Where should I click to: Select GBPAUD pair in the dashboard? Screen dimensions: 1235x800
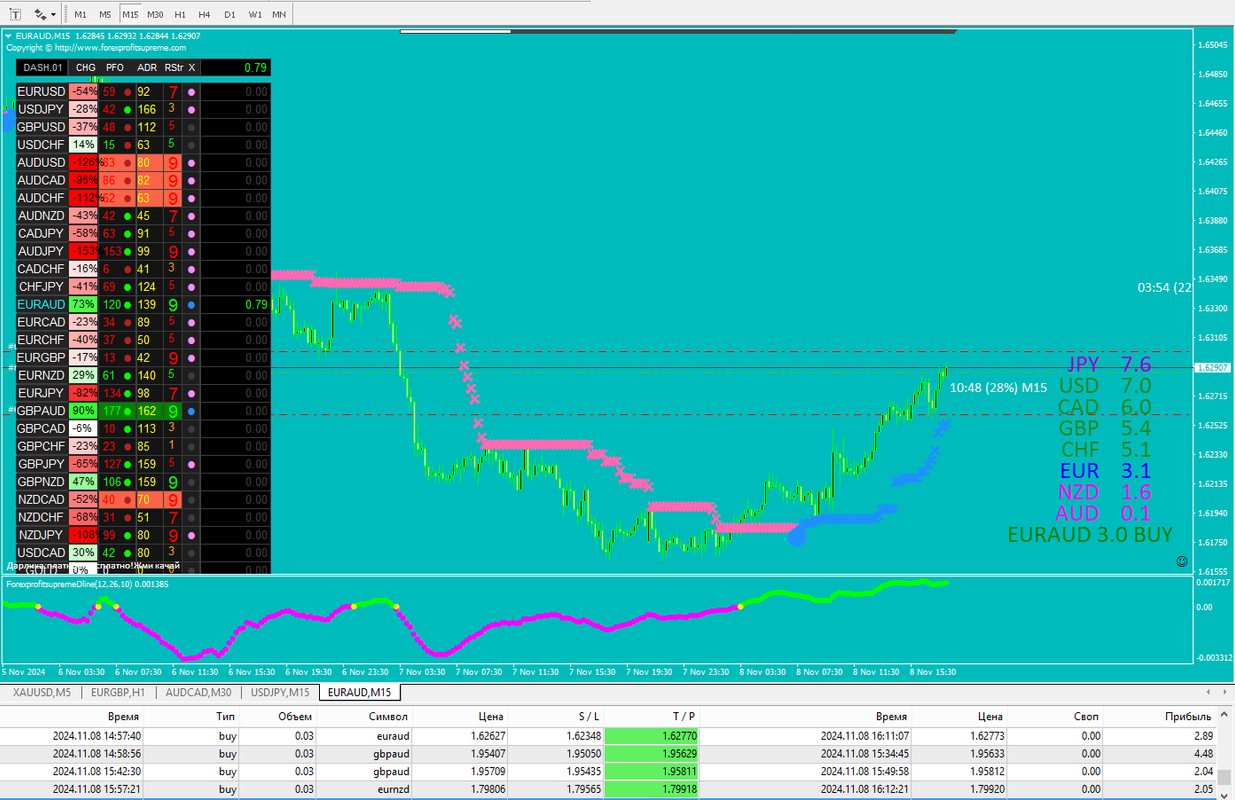point(41,410)
